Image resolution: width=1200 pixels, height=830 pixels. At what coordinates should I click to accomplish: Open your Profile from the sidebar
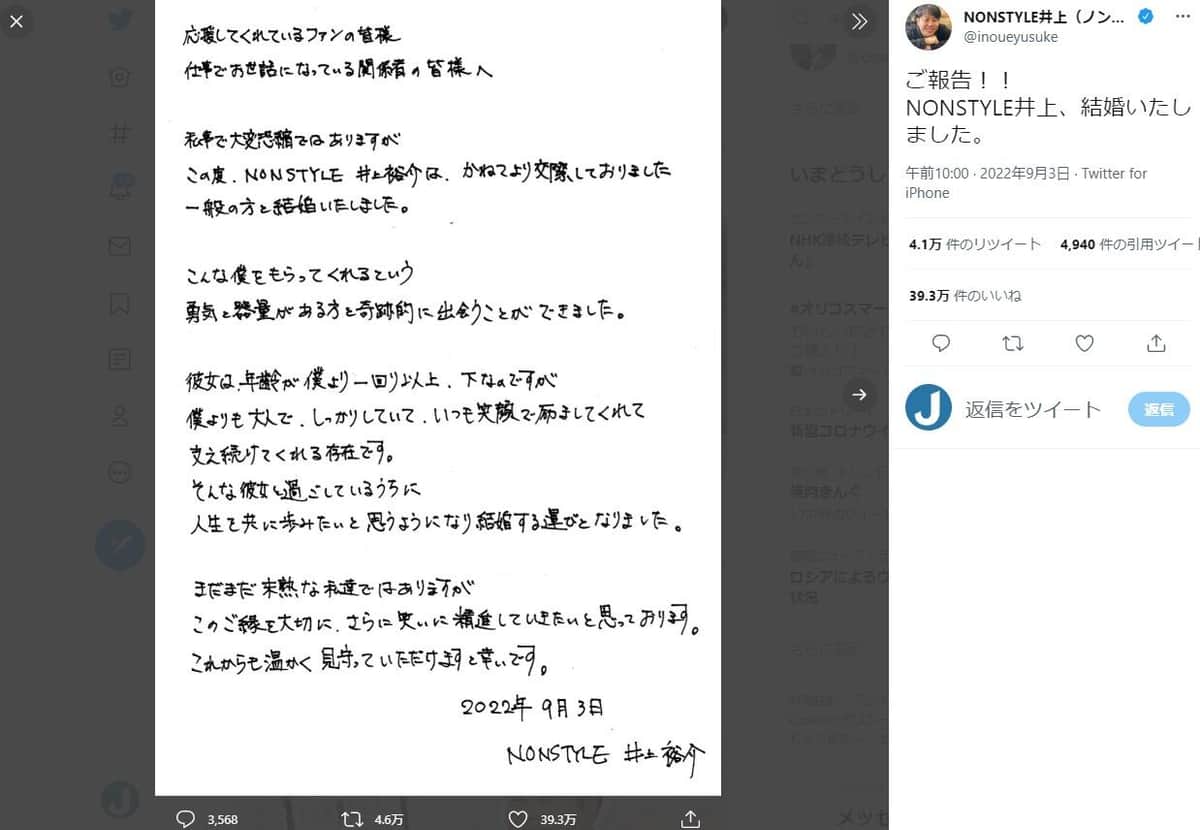pos(120,415)
